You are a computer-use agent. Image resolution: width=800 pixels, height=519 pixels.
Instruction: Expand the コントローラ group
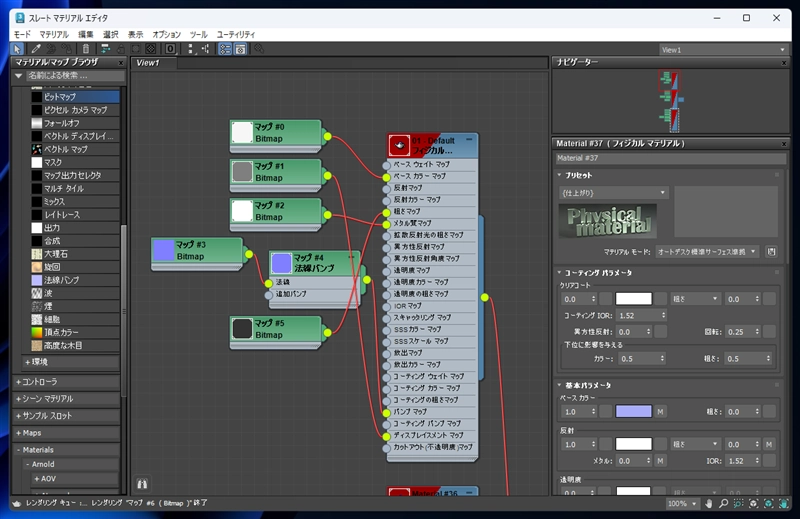coord(65,382)
